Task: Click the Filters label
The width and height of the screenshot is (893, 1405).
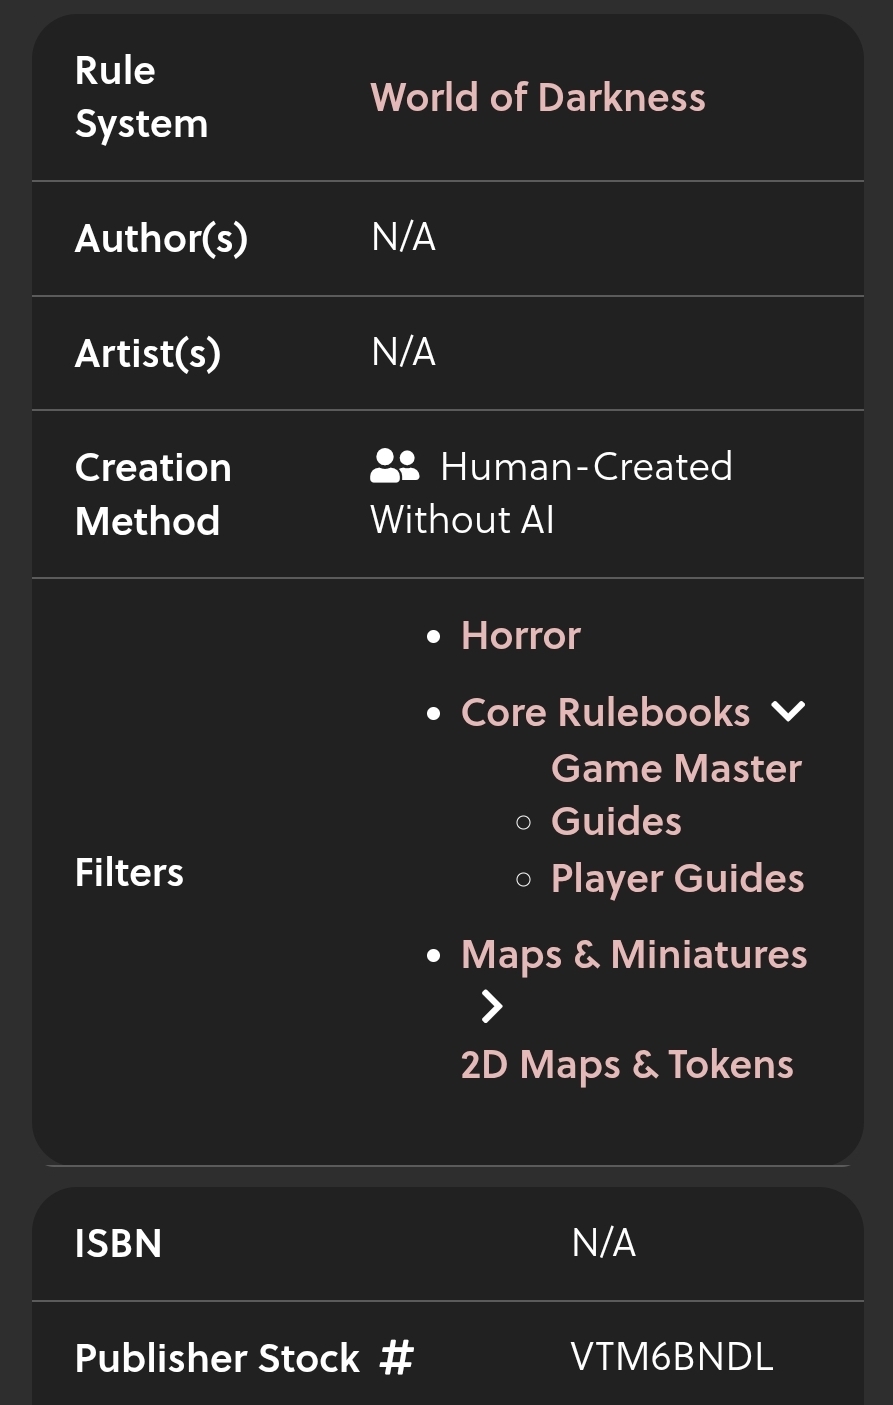Action: [129, 872]
